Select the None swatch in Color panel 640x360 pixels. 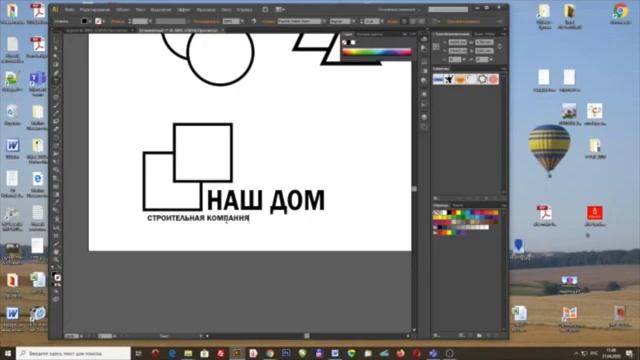point(344,42)
